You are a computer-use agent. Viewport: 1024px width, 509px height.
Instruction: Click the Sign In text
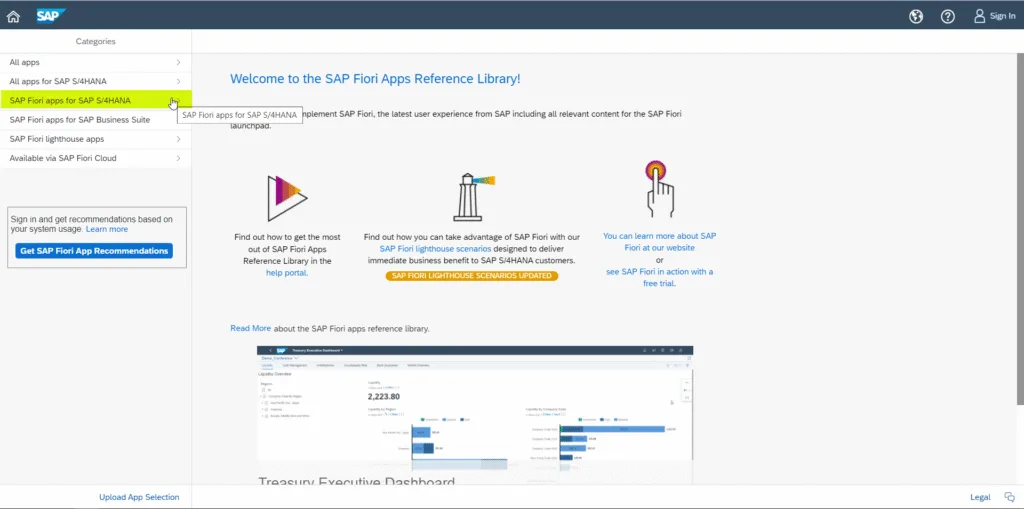[1002, 16]
